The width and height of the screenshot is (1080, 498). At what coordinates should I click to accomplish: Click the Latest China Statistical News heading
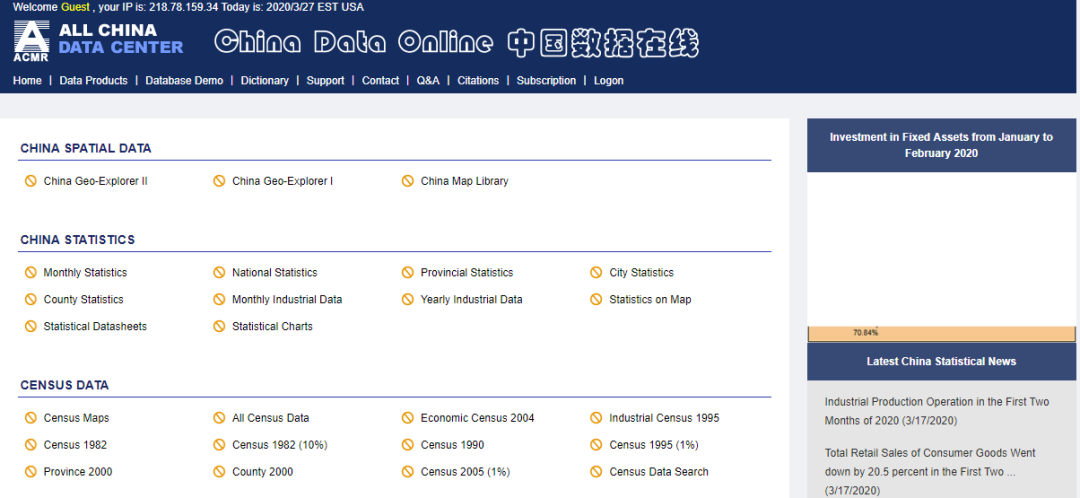(x=942, y=362)
